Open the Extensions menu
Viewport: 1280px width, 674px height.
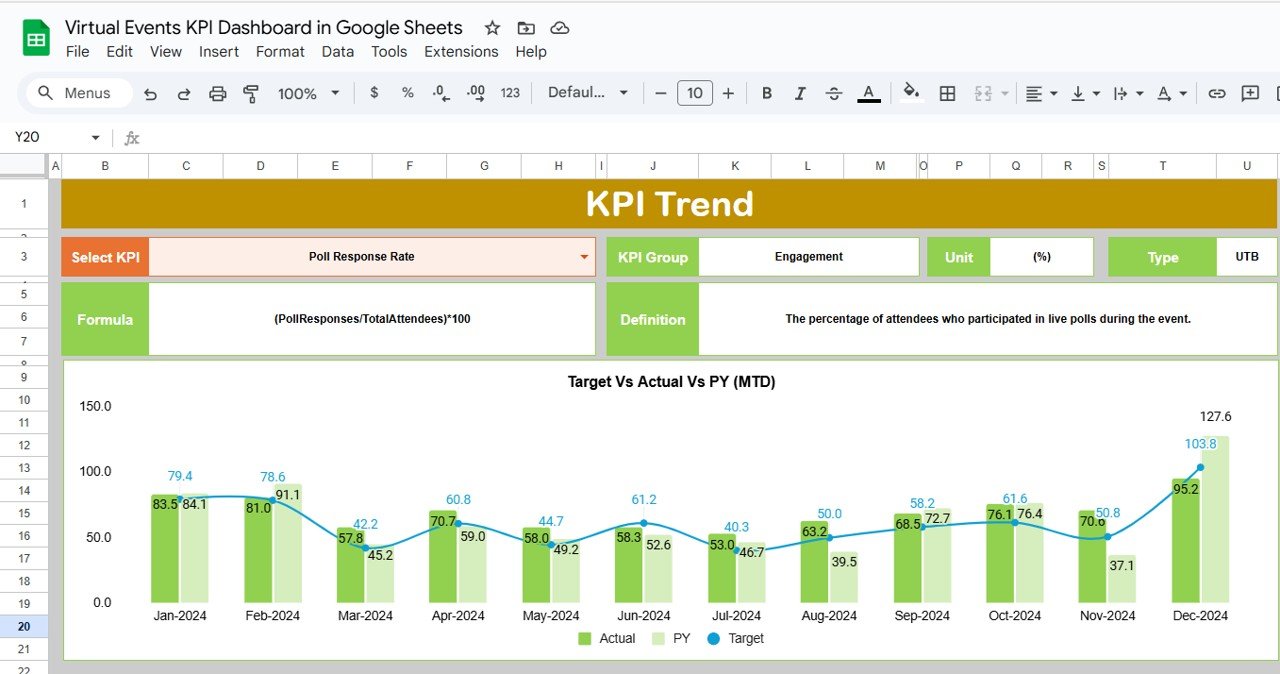[x=461, y=51]
